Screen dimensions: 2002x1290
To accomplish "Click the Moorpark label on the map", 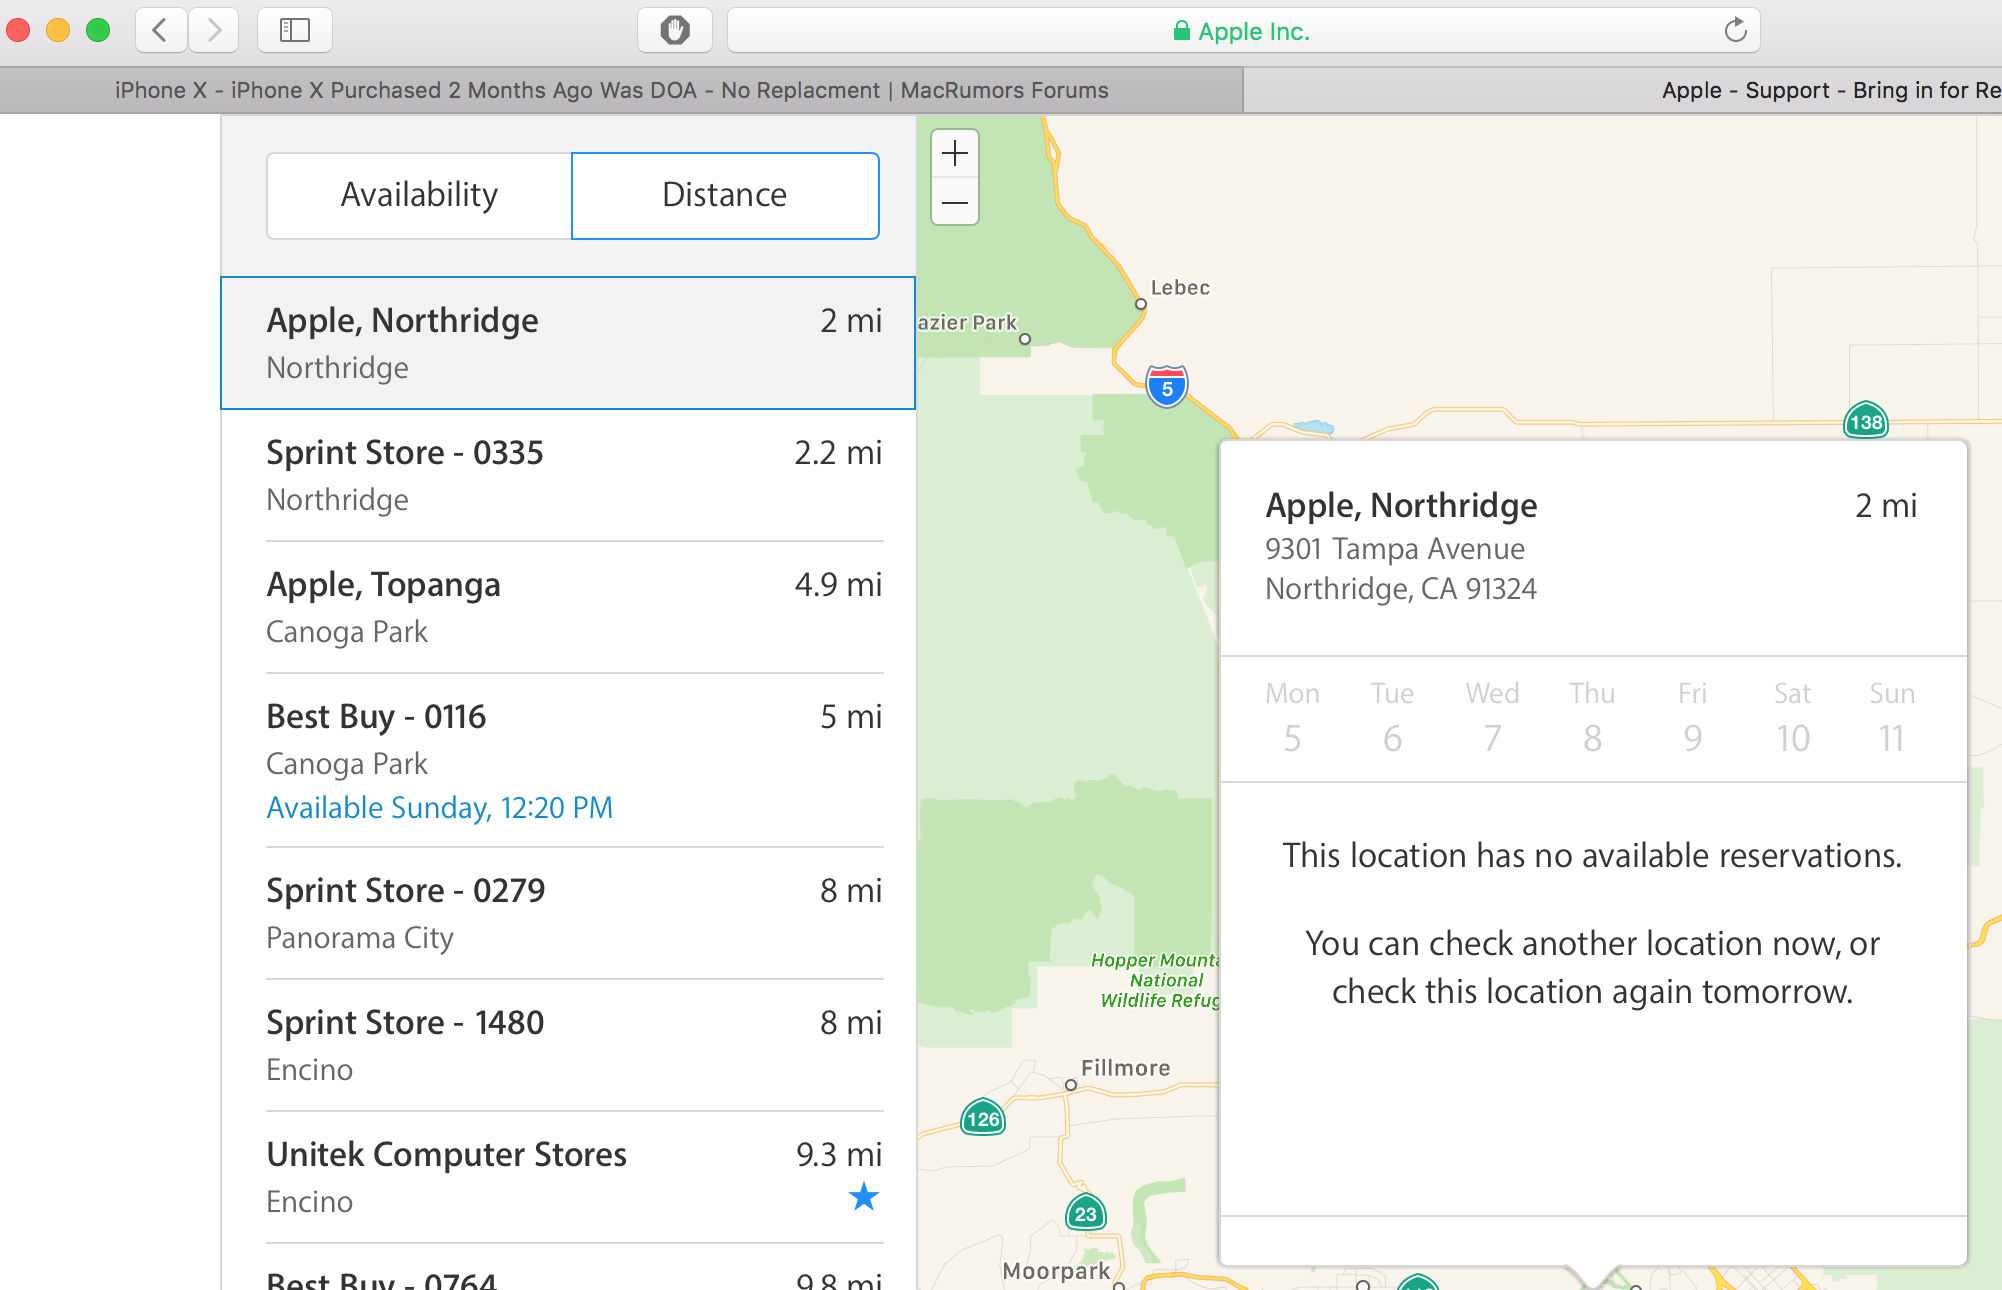I will pos(1056,1271).
